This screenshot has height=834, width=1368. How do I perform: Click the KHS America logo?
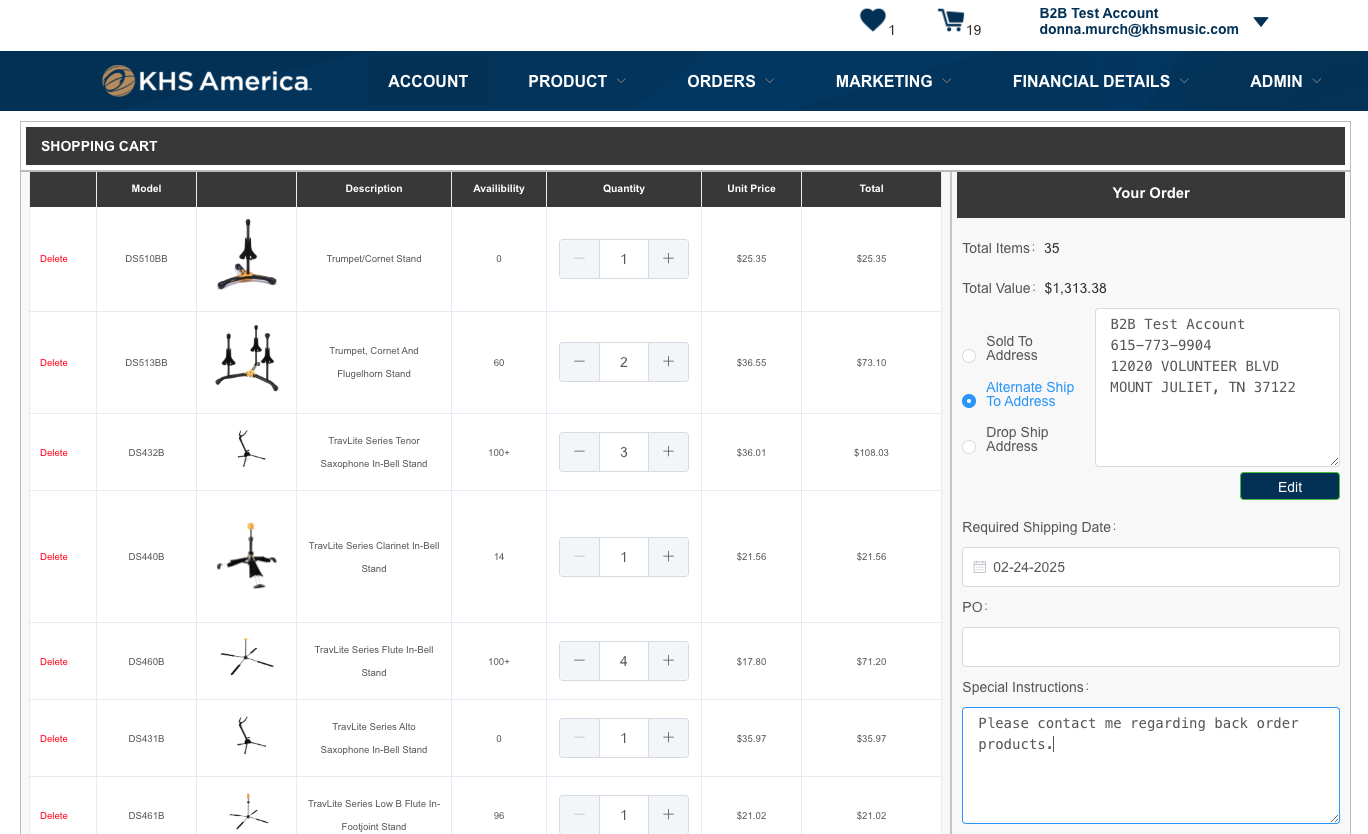[207, 81]
